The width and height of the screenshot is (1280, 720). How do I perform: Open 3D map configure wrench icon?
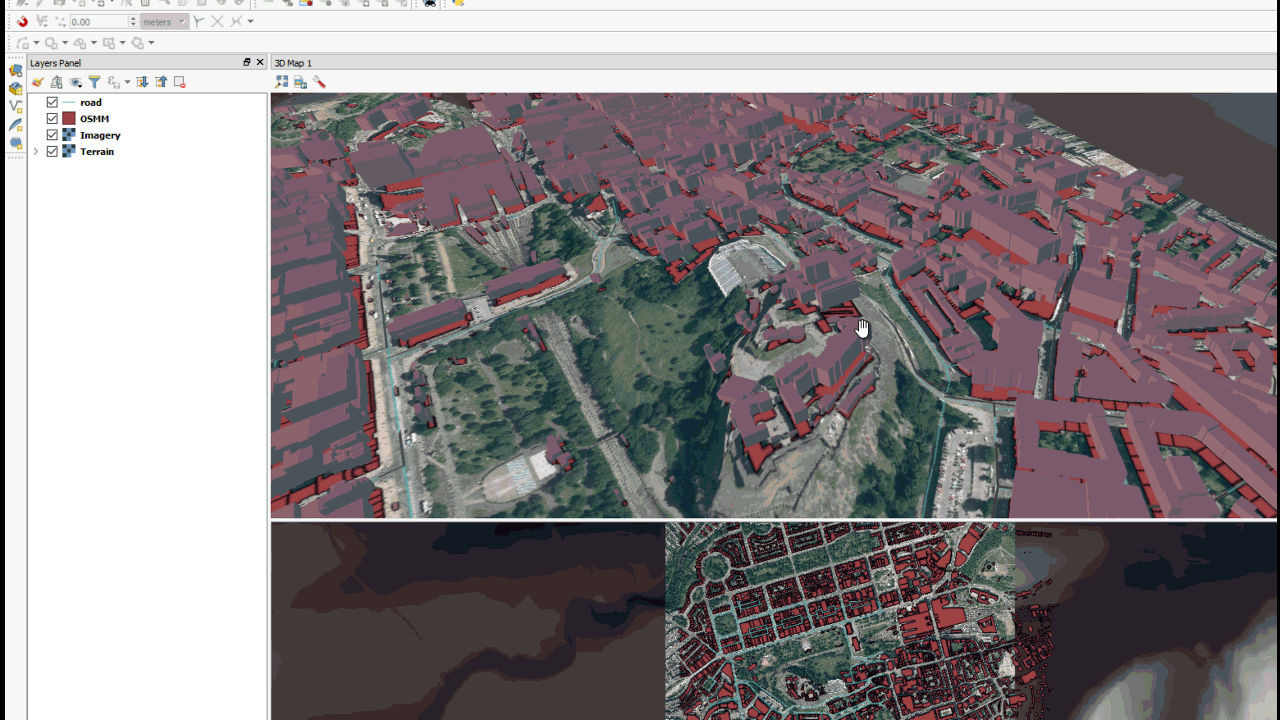[x=319, y=82]
